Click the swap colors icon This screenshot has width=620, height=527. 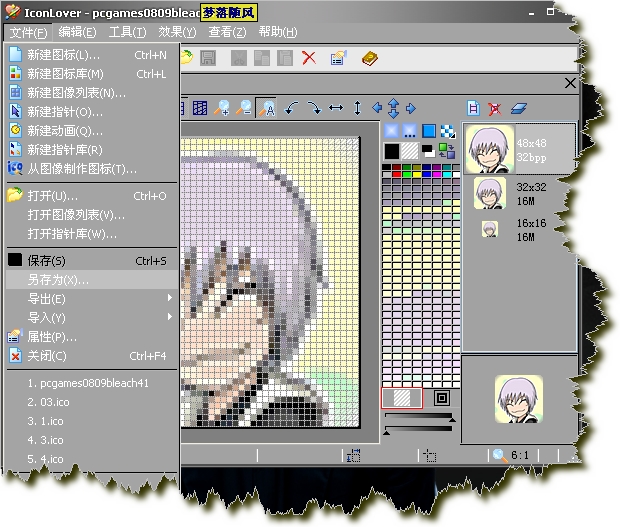(x=447, y=151)
